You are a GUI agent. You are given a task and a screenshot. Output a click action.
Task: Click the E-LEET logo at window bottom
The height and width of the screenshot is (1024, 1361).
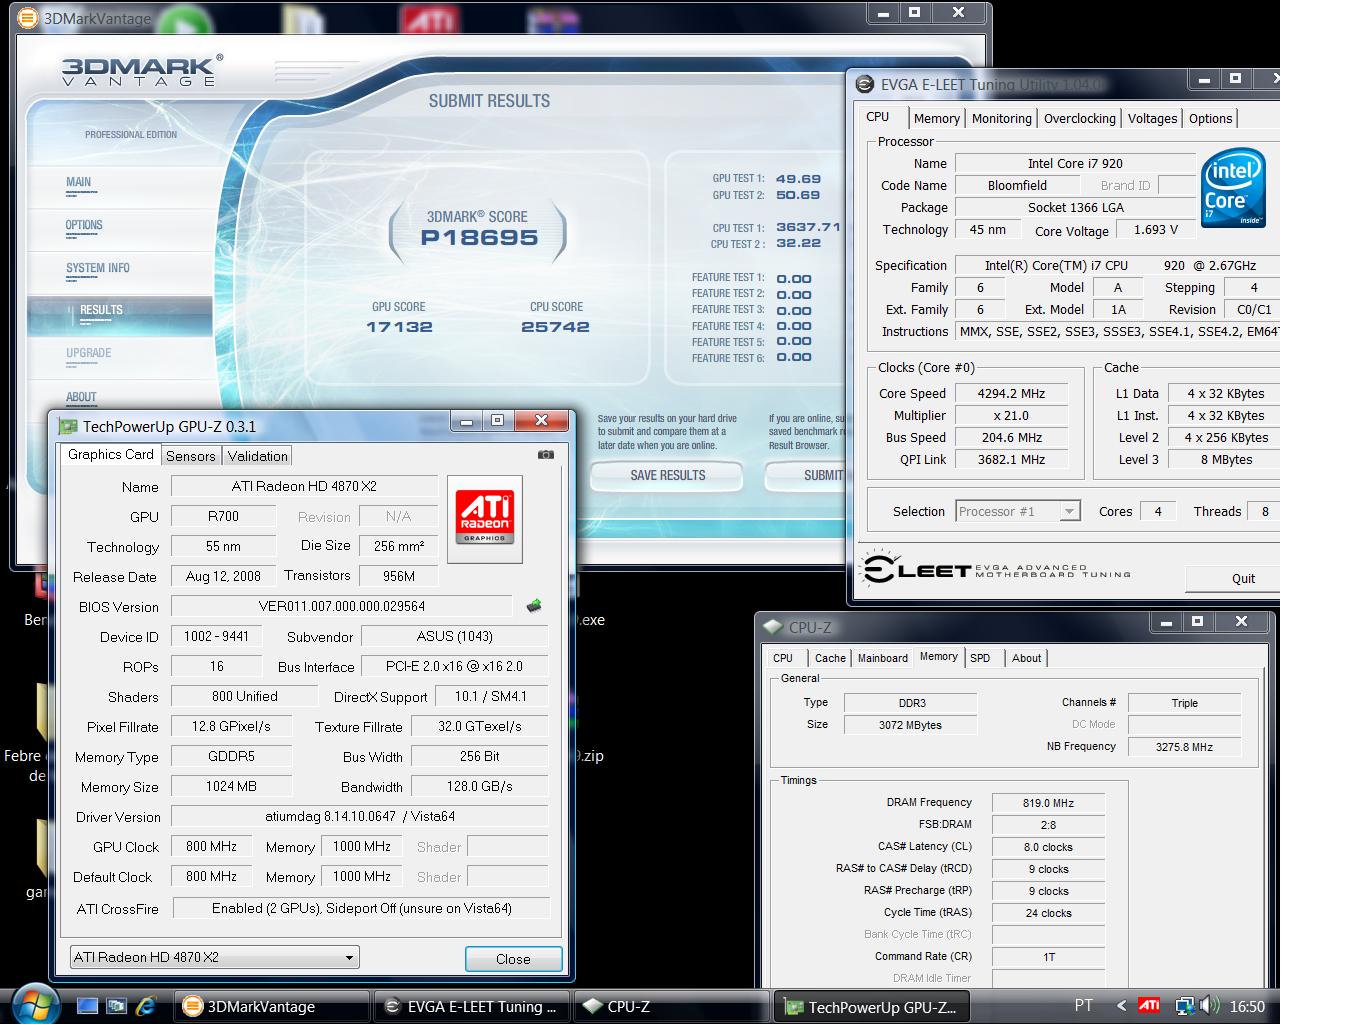point(997,568)
